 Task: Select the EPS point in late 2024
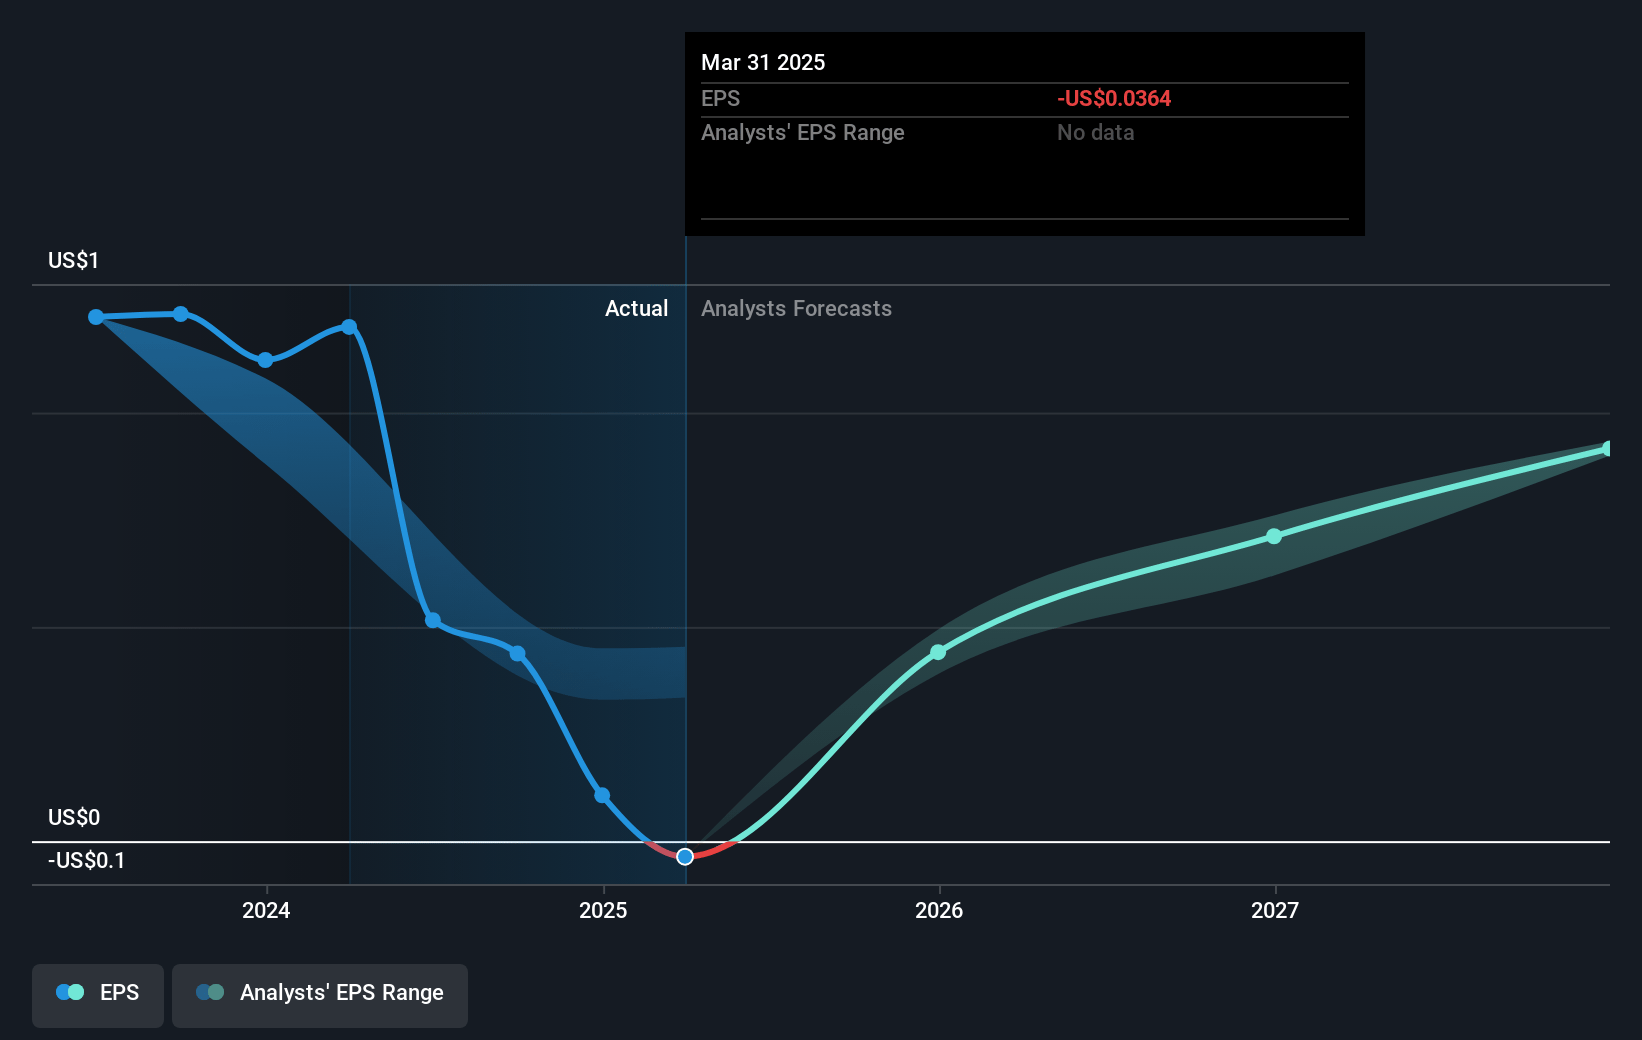click(x=517, y=654)
